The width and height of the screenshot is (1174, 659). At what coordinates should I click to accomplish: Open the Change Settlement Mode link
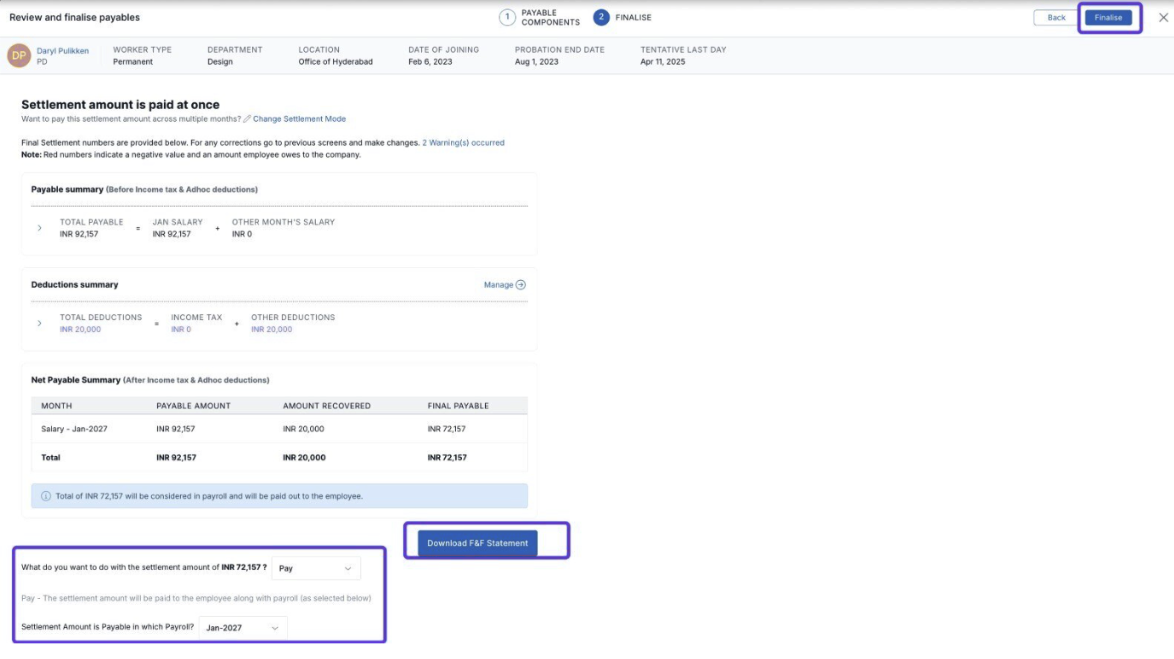[x=299, y=119]
